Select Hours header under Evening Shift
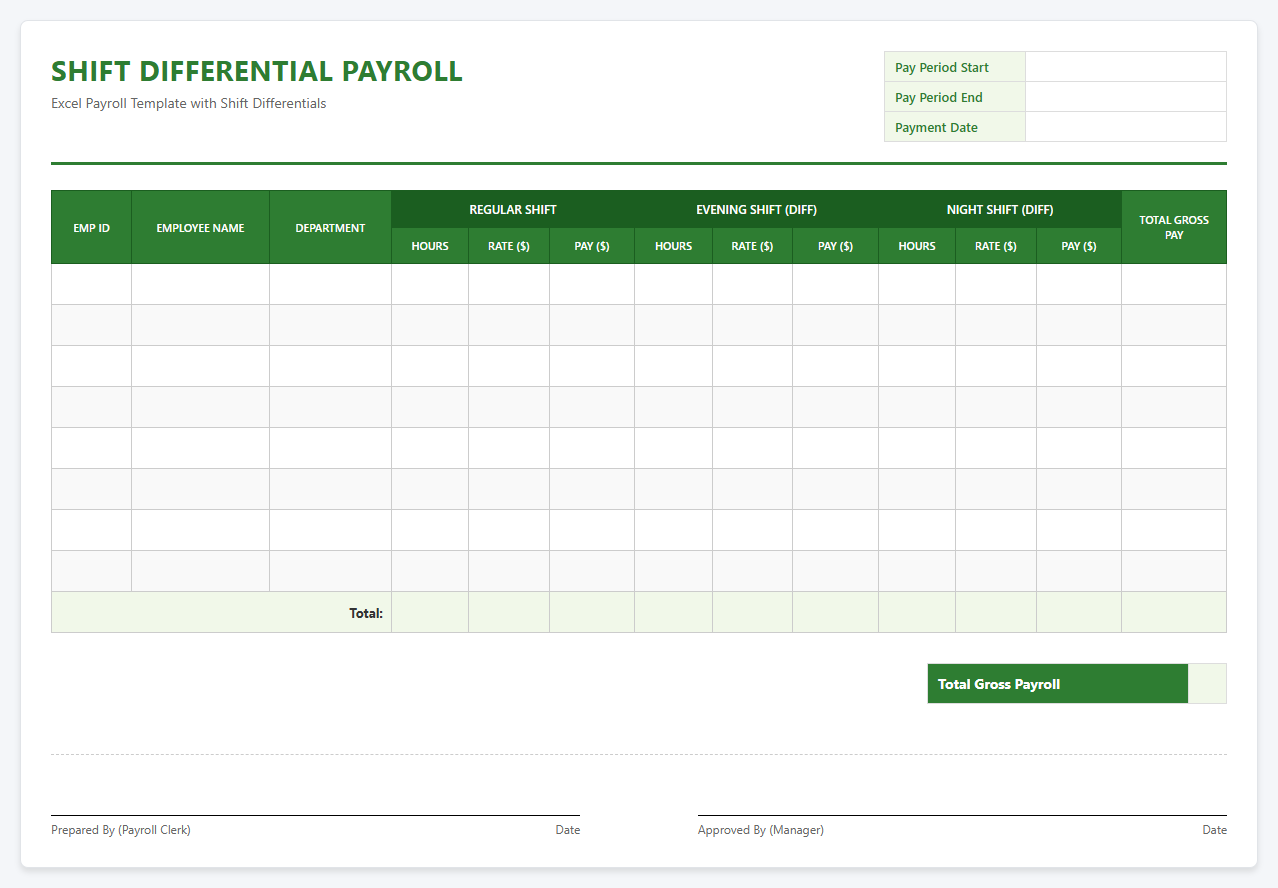1278x888 pixels. 674,246
